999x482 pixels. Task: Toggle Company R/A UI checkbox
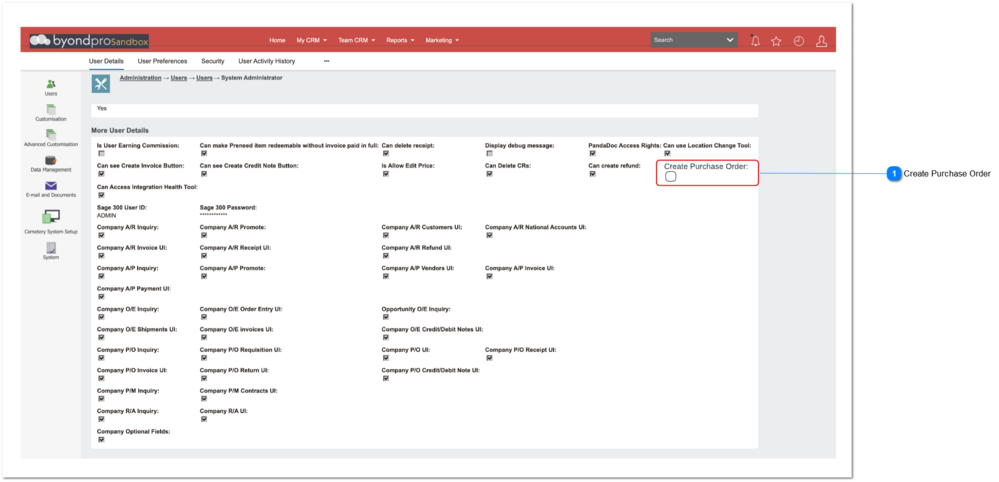pyautogui.click(x=204, y=419)
